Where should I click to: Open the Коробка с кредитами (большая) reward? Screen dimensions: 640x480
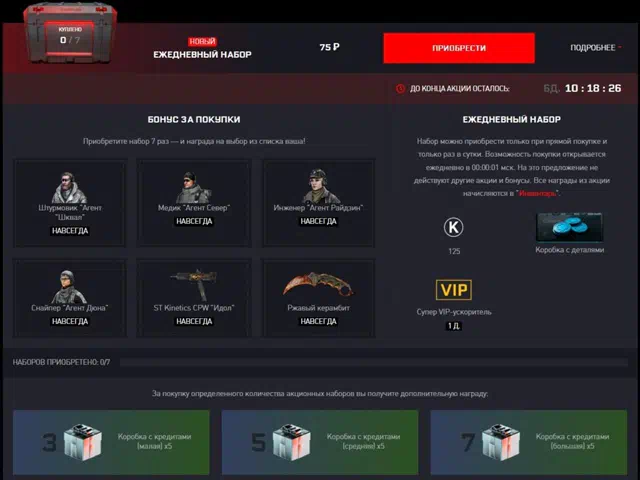(x=529, y=442)
